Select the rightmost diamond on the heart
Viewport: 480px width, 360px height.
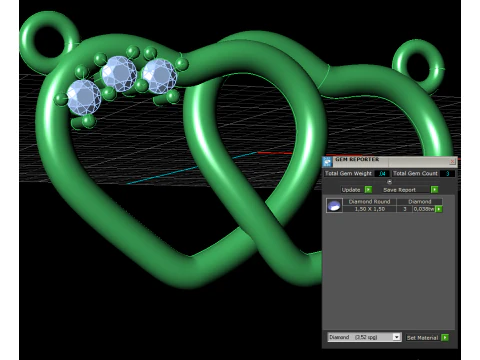click(x=159, y=76)
